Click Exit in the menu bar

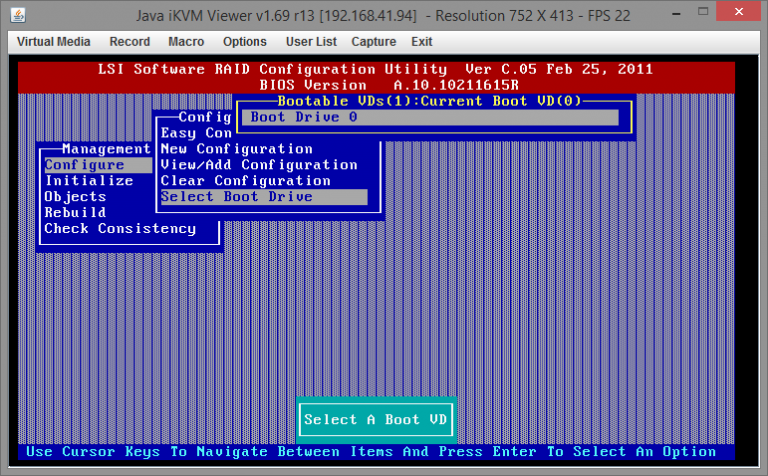[x=422, y=42]
